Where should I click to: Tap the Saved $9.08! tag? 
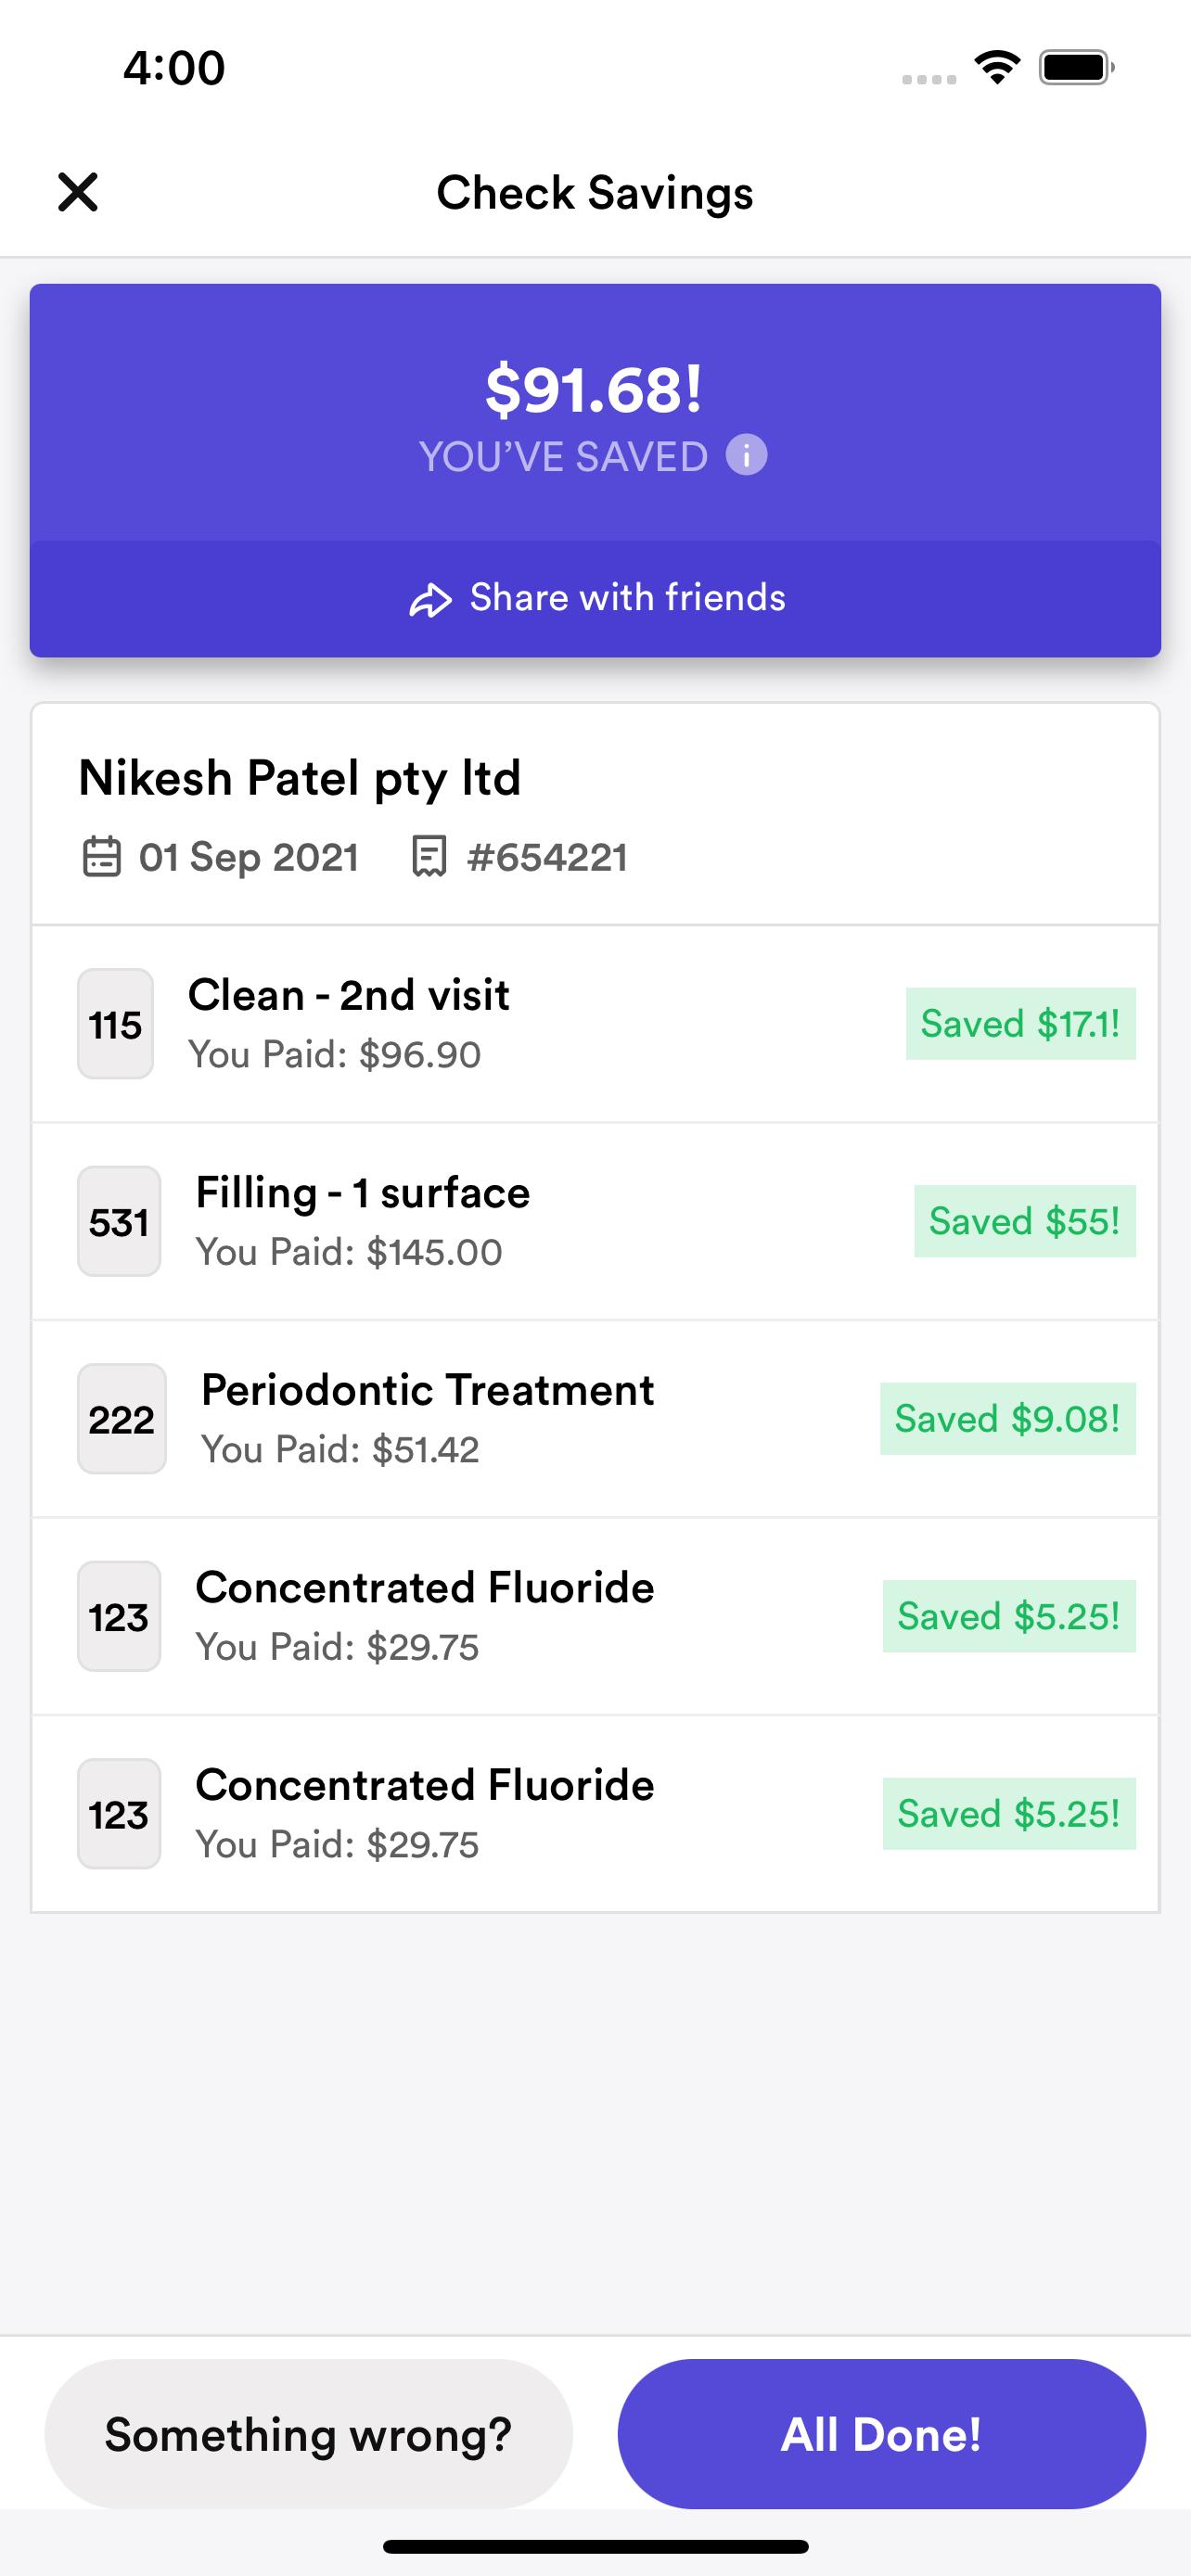(x=1007, y=1419)
